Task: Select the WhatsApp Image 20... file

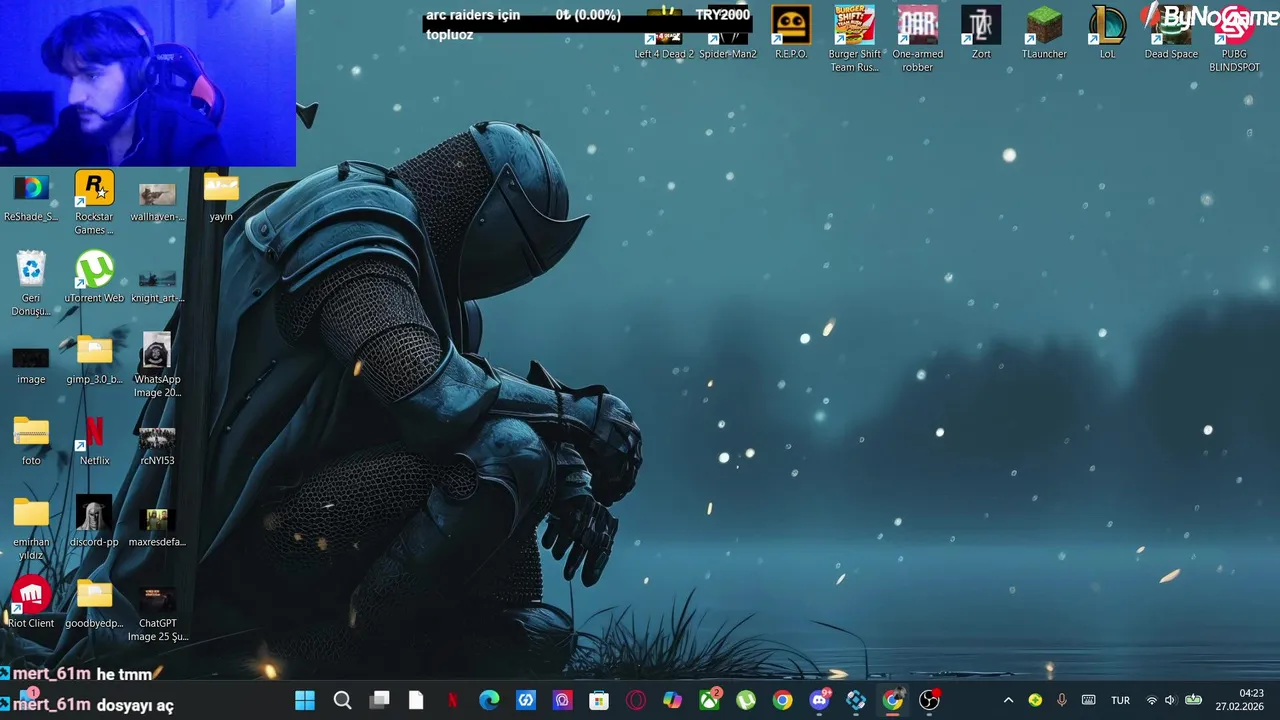Action: (157, 365)
